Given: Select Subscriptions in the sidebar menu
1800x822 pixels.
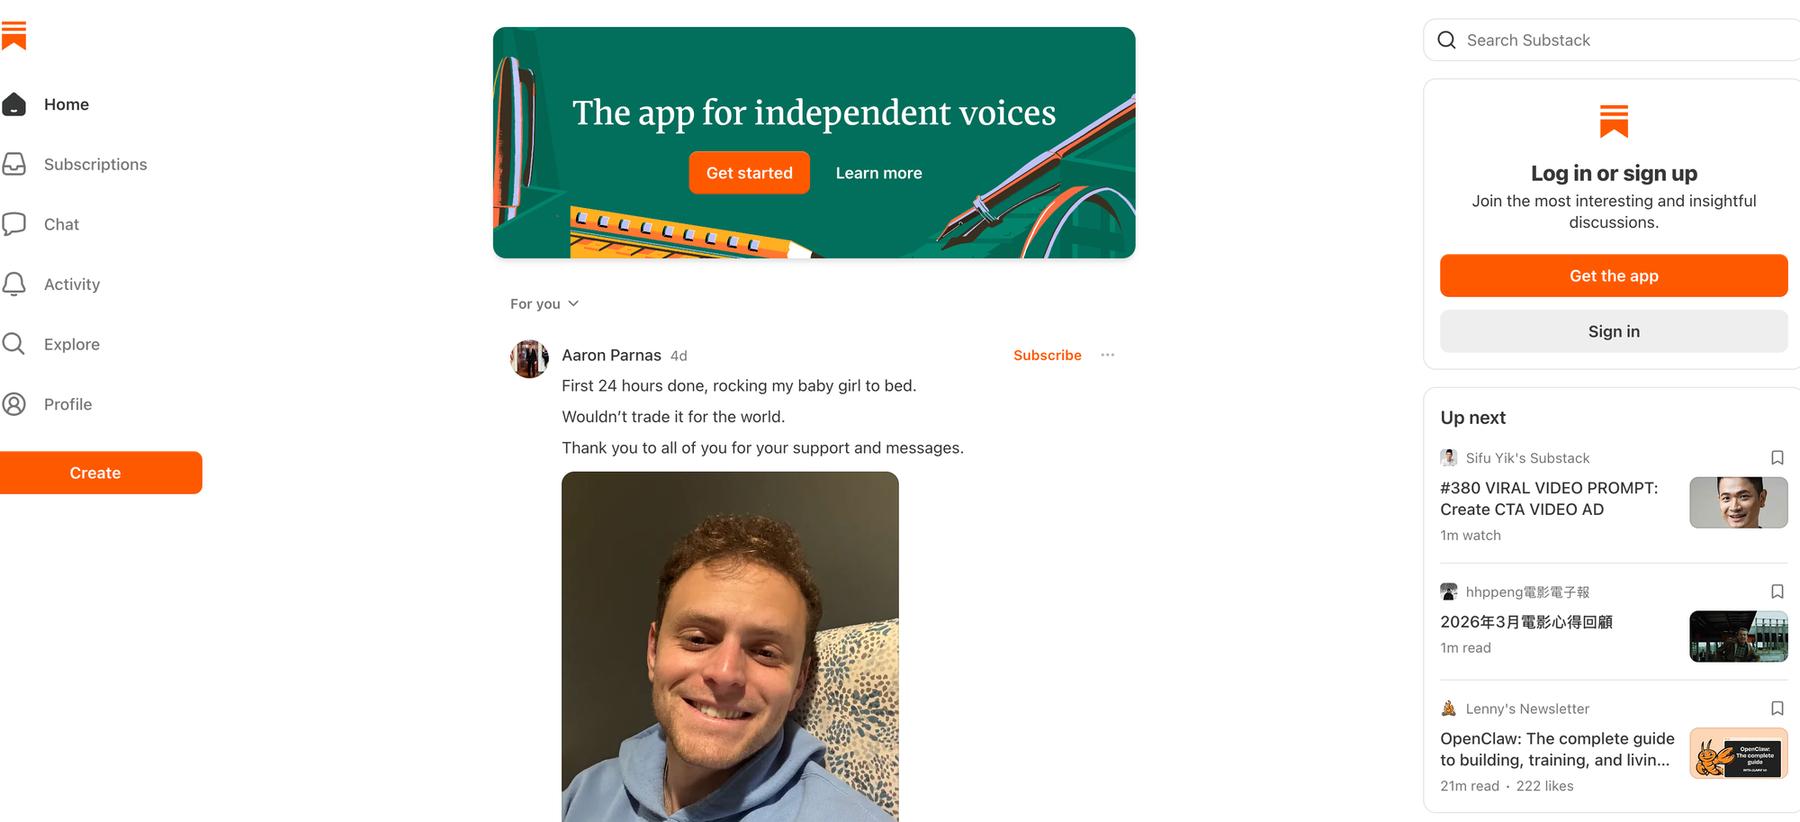Looking at the screenshot, I should click(95, 164).
